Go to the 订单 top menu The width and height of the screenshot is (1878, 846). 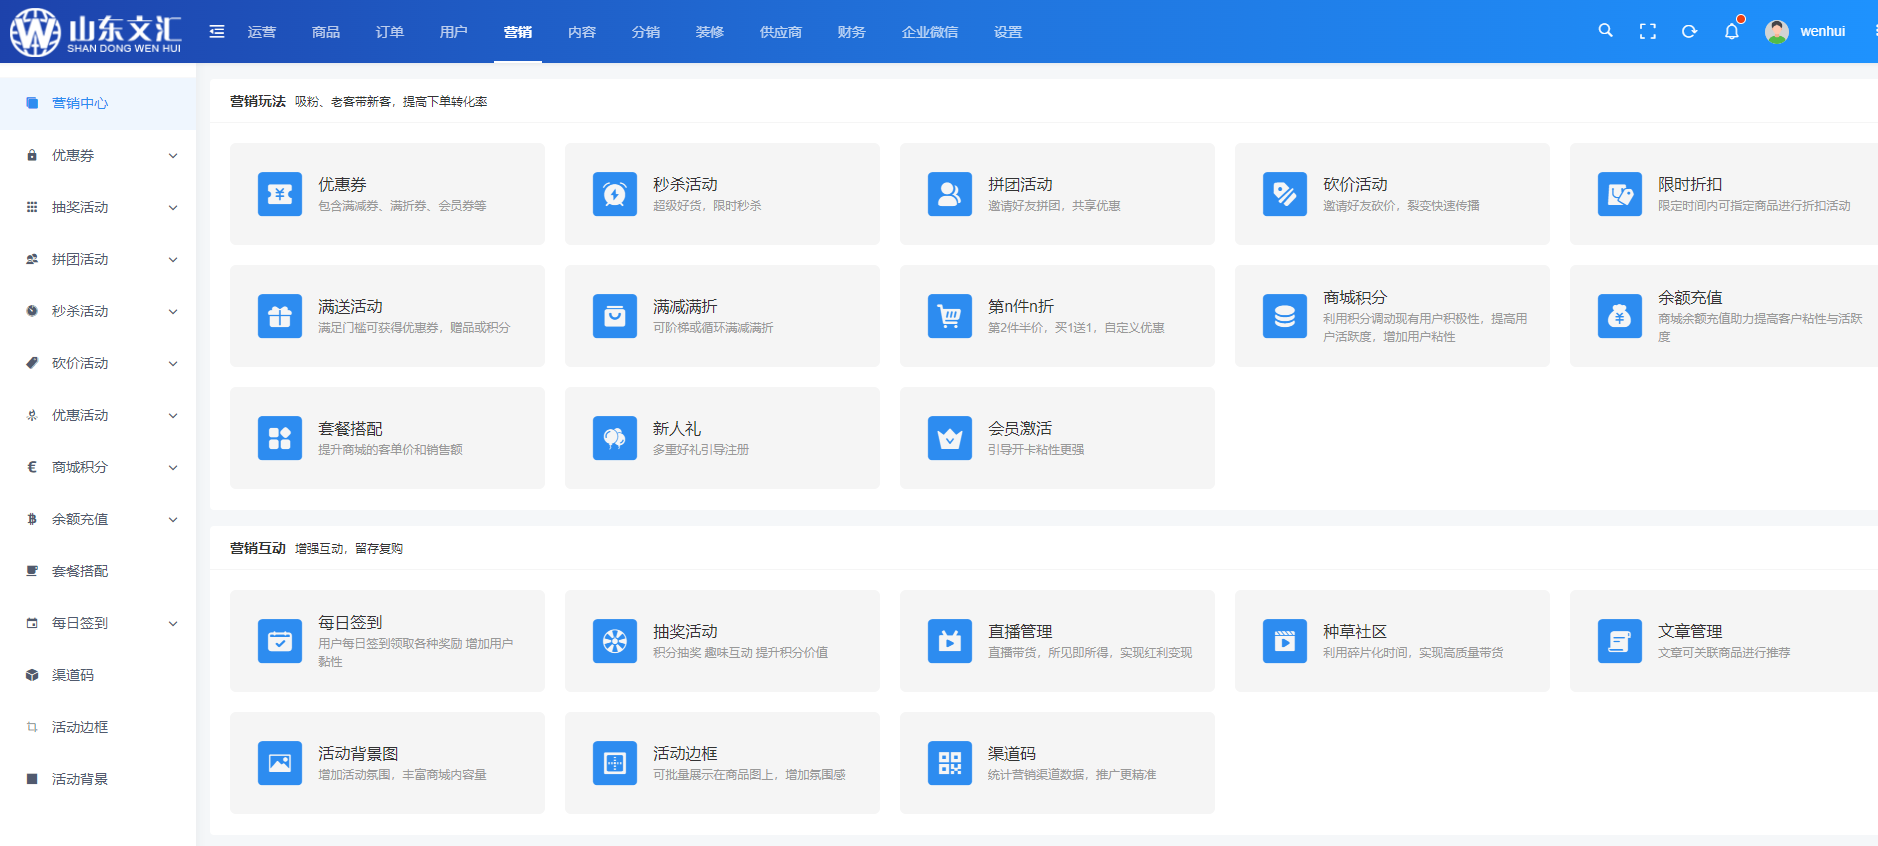pyautogui.click(x=390, y=32)
